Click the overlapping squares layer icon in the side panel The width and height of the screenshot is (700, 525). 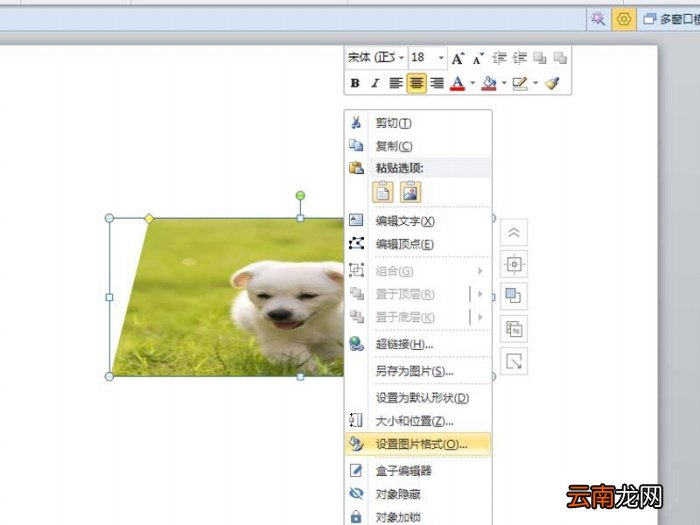[x=514, y=296]
